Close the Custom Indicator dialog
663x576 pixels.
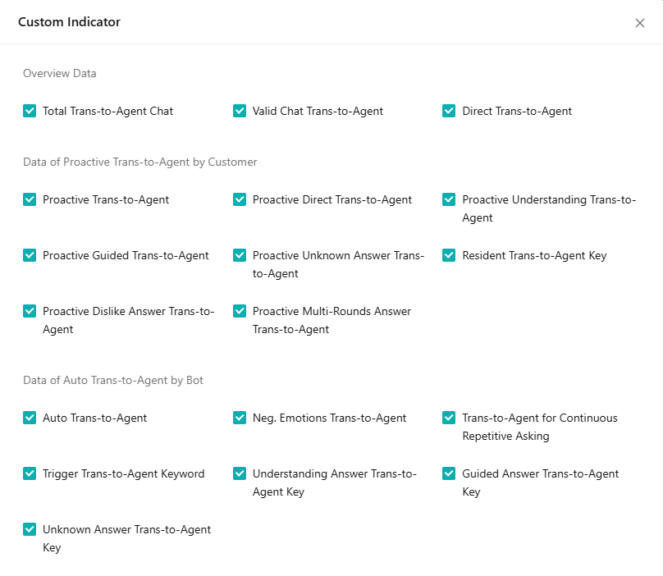click(640, 23)
